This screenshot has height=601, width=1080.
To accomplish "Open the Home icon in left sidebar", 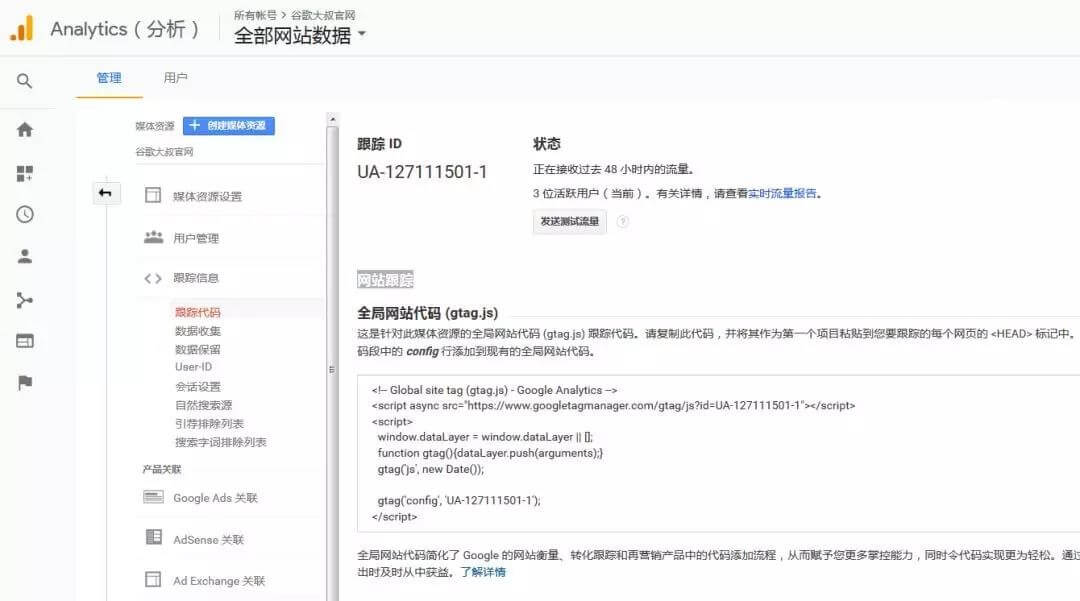I will coord(25,130).
